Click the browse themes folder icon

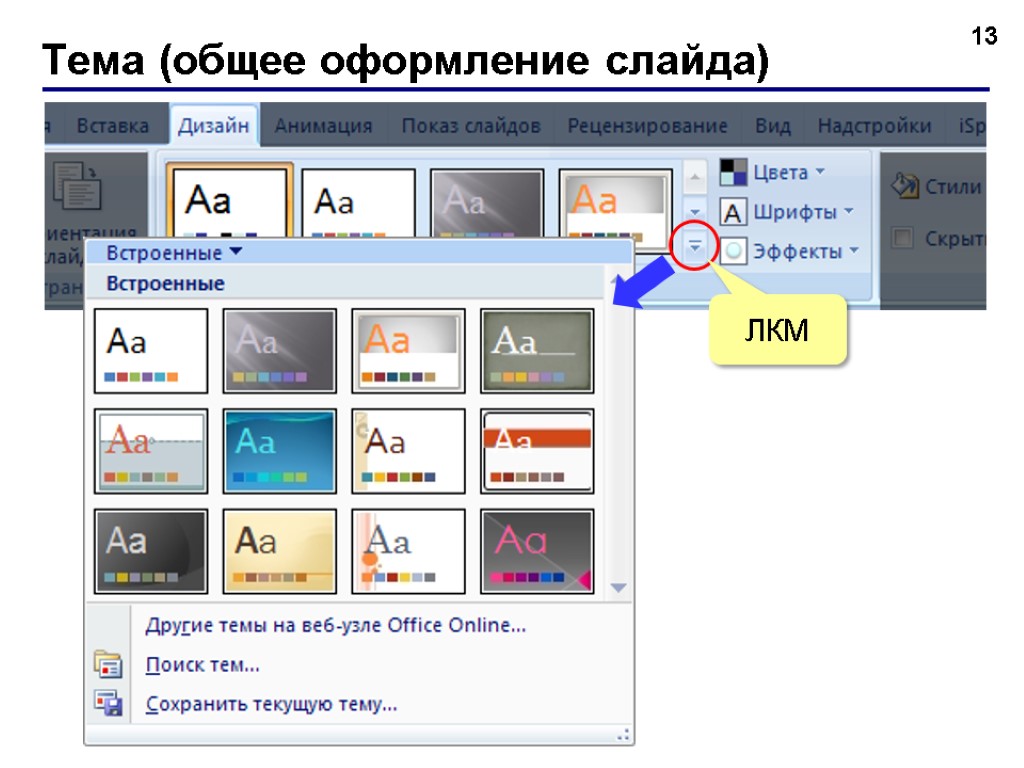coord(108,664)
